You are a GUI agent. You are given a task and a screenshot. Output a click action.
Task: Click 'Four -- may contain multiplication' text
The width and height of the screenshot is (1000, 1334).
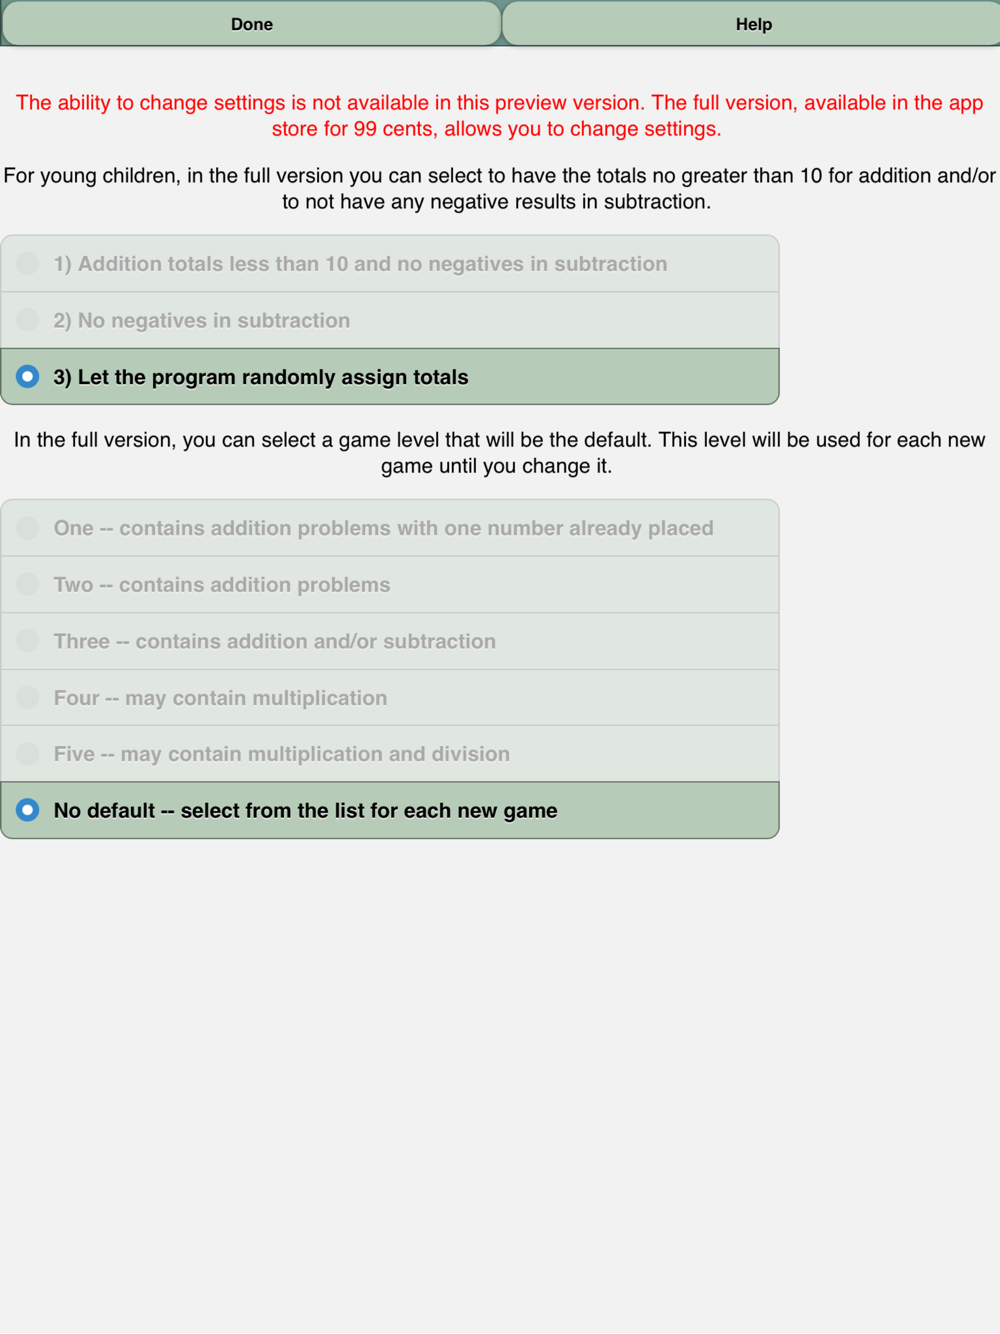coord(220,698)
